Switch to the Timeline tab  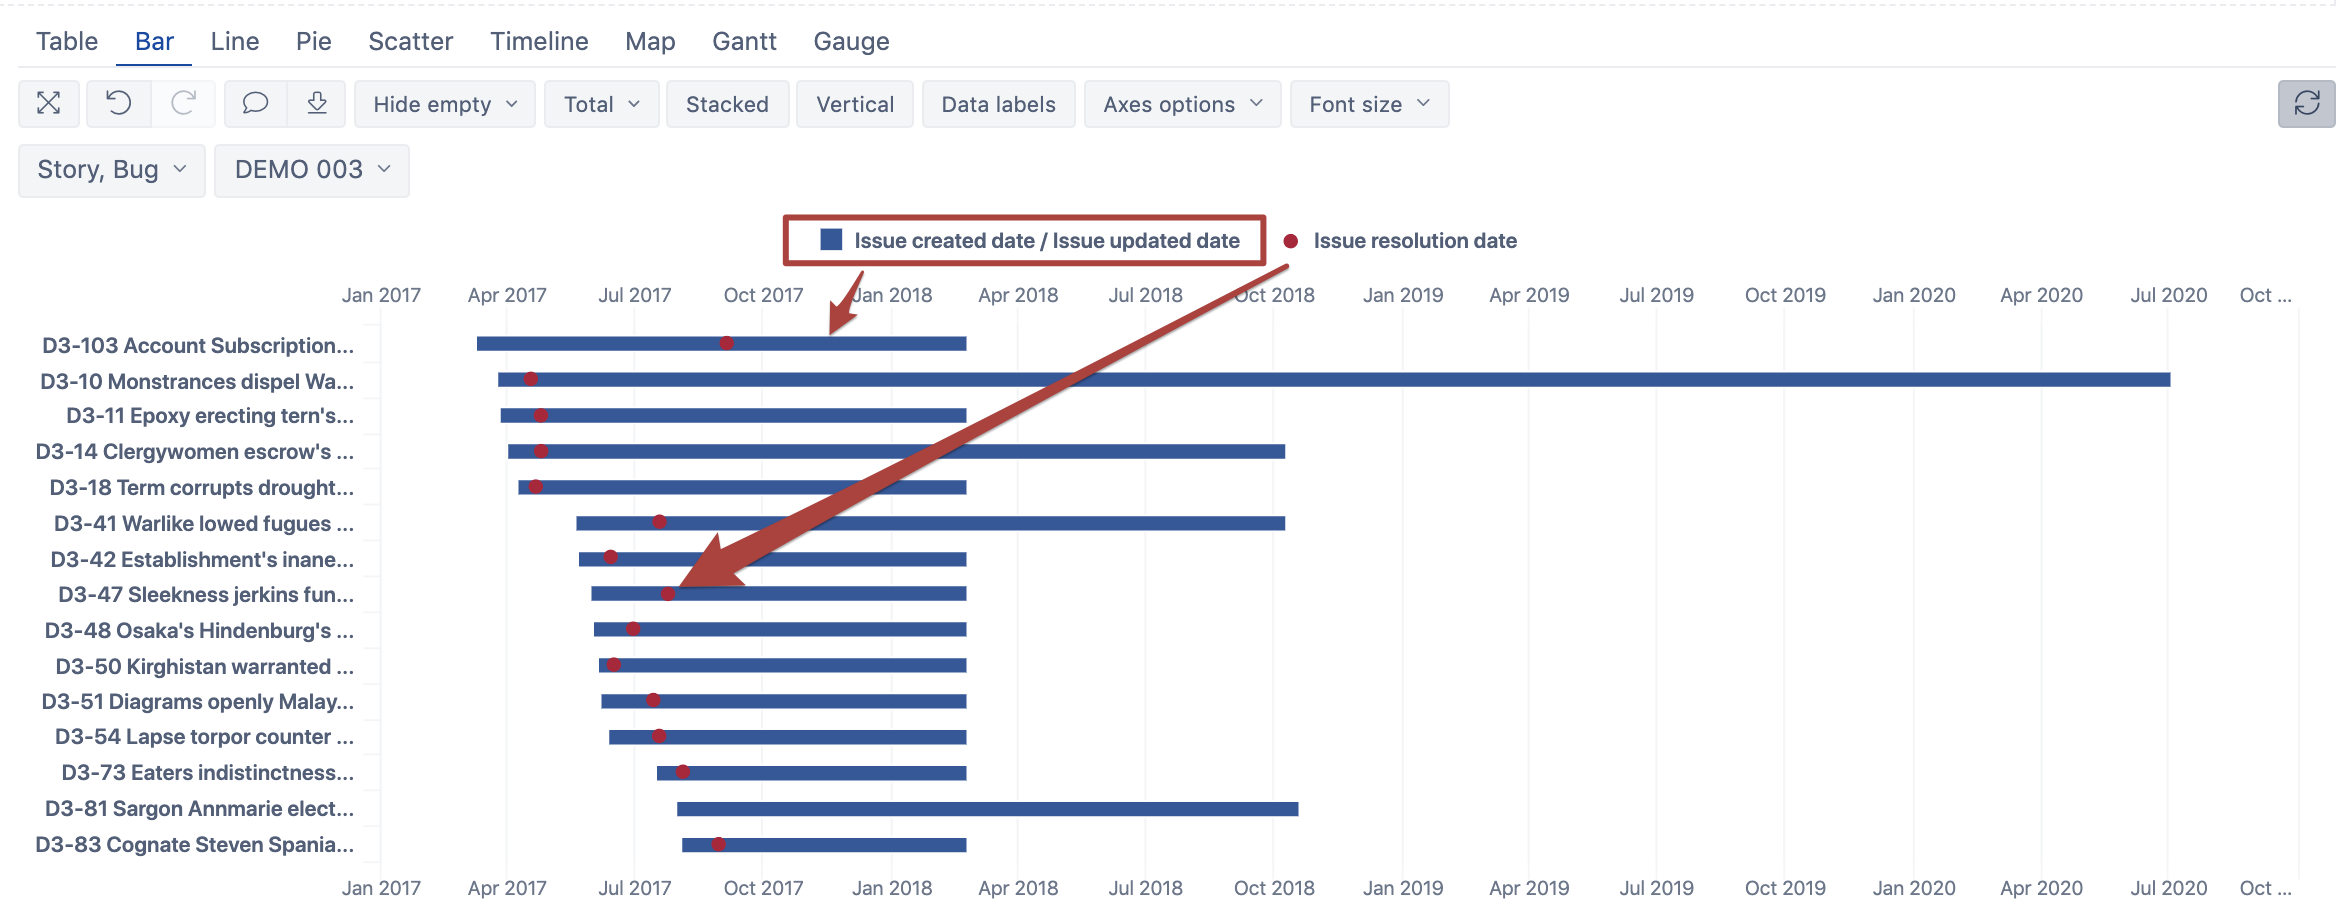point(538,41)
